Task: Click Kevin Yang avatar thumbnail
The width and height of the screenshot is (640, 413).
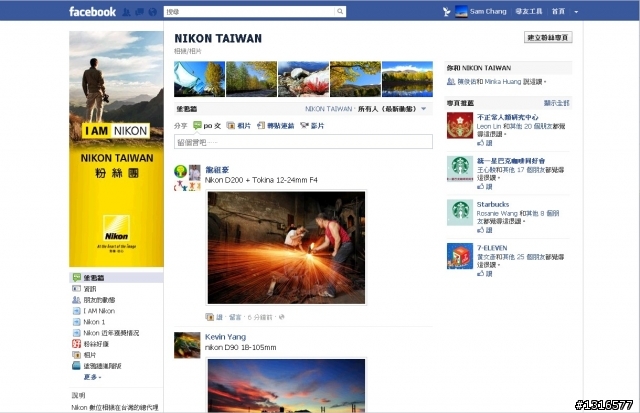Action: pos(187,345)
